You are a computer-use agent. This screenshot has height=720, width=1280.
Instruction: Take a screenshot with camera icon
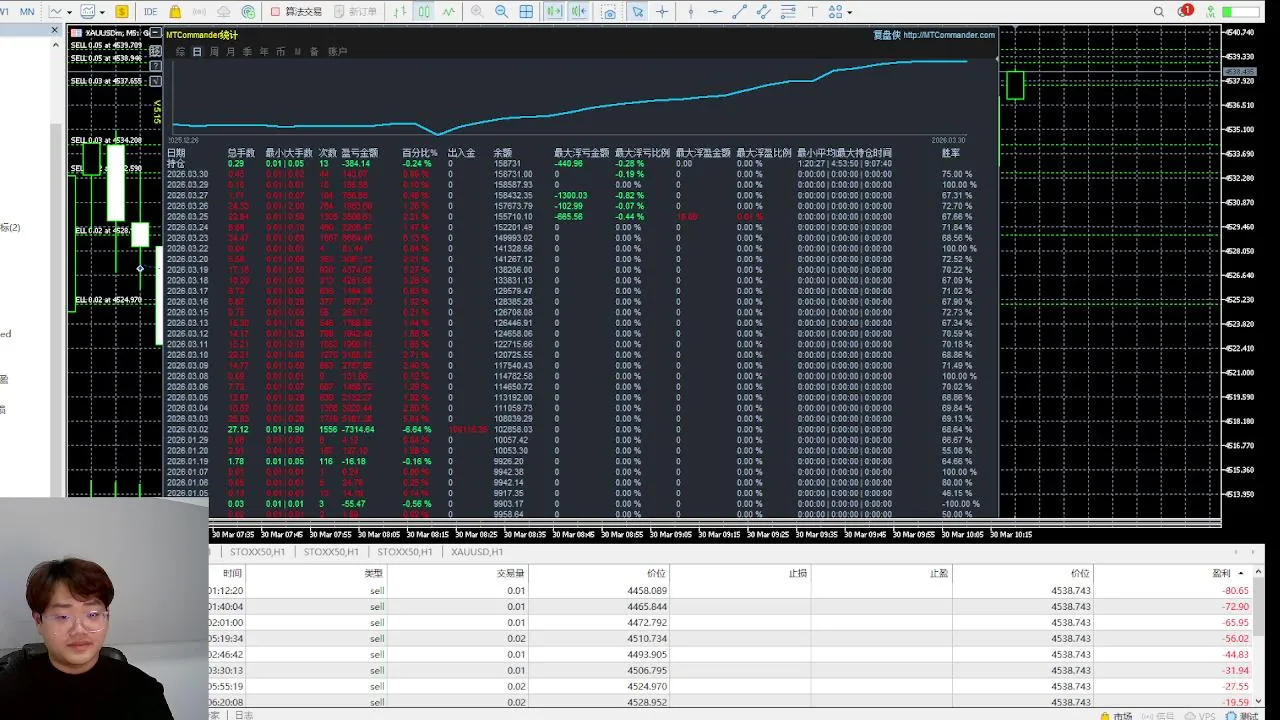point(609,12)
